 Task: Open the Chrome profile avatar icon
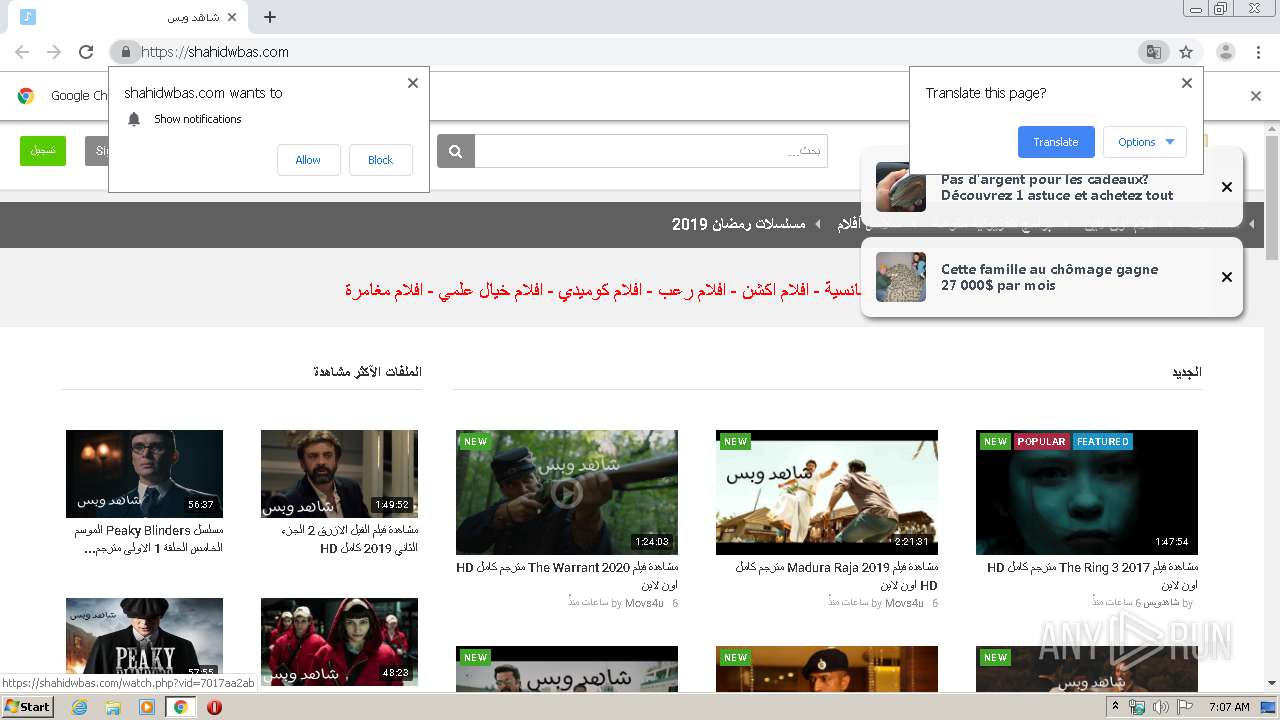pos(1225,52)
